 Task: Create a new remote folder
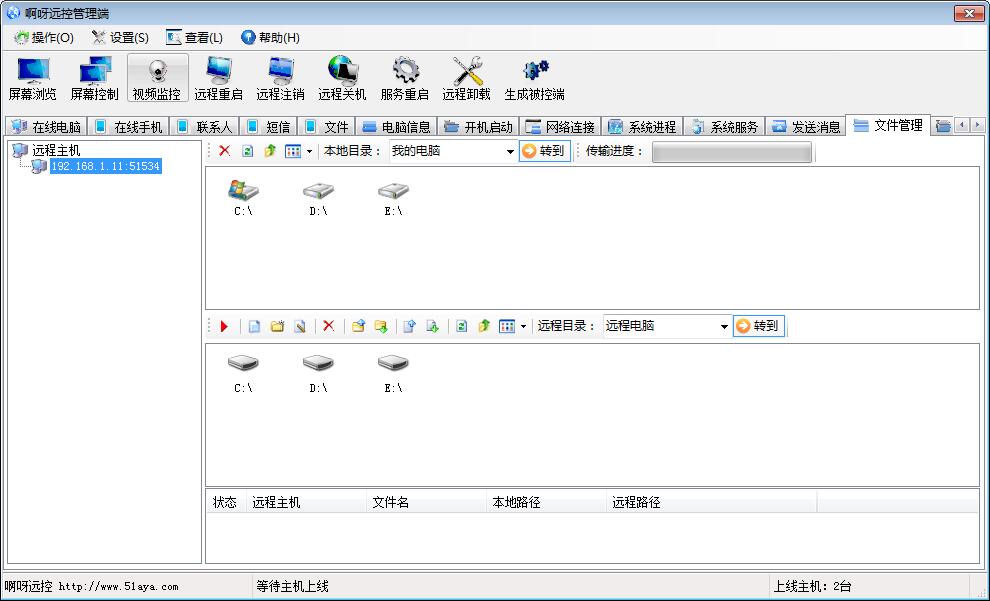click(277, 326)
